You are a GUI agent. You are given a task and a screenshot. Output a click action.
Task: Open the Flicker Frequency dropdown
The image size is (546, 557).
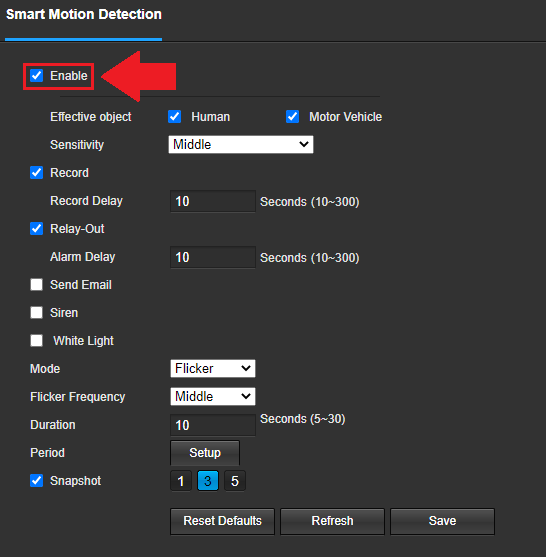click(213, 396)
